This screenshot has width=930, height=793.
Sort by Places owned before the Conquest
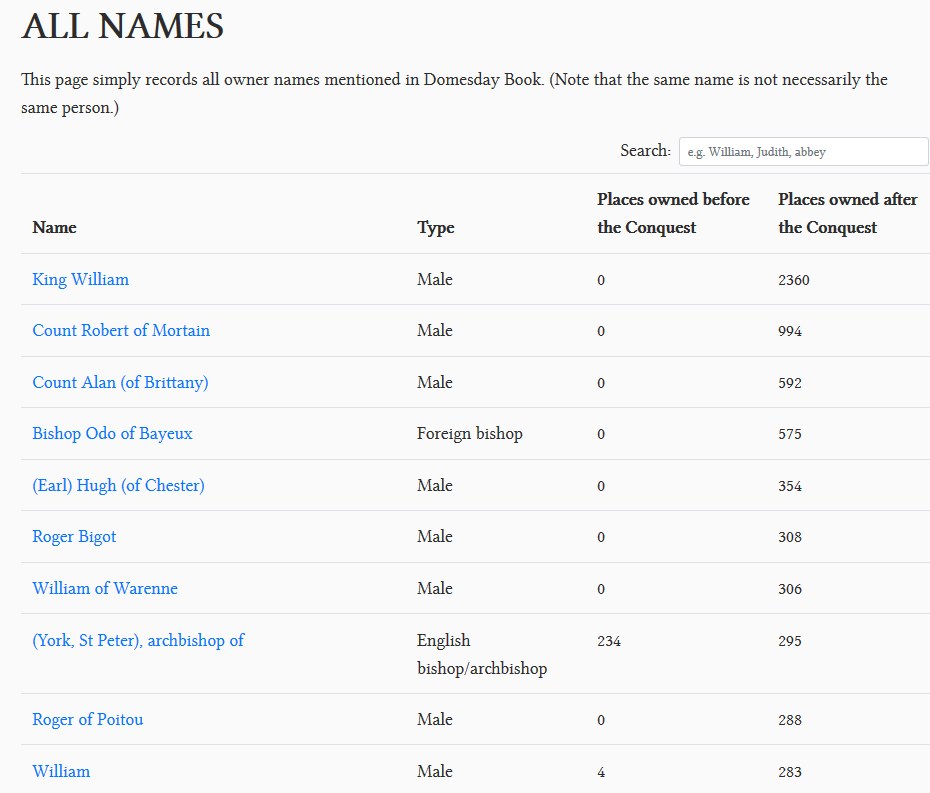(673, 214)
